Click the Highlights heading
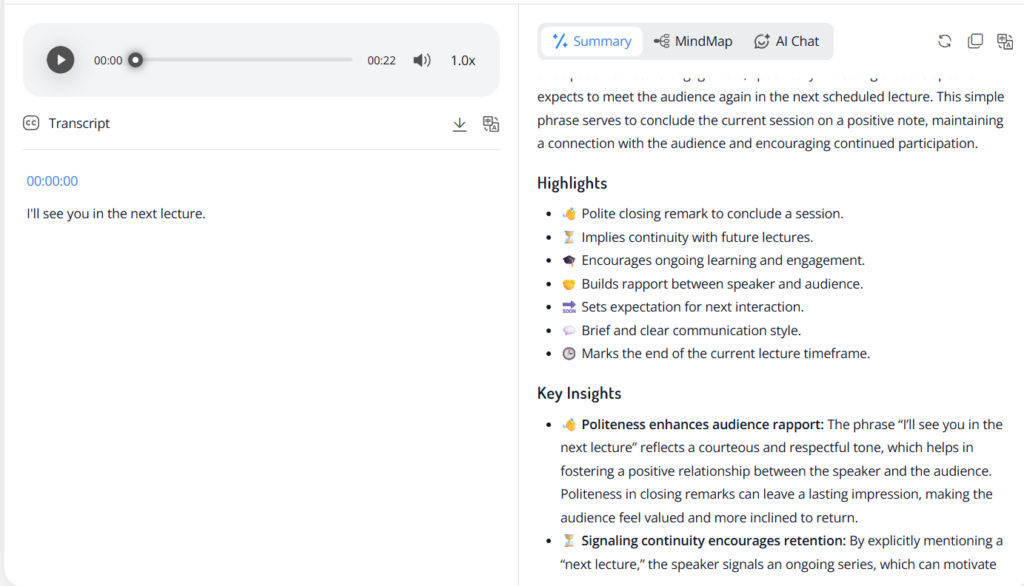This screenshot has height=586, width=1024. [x=572, y=183]
